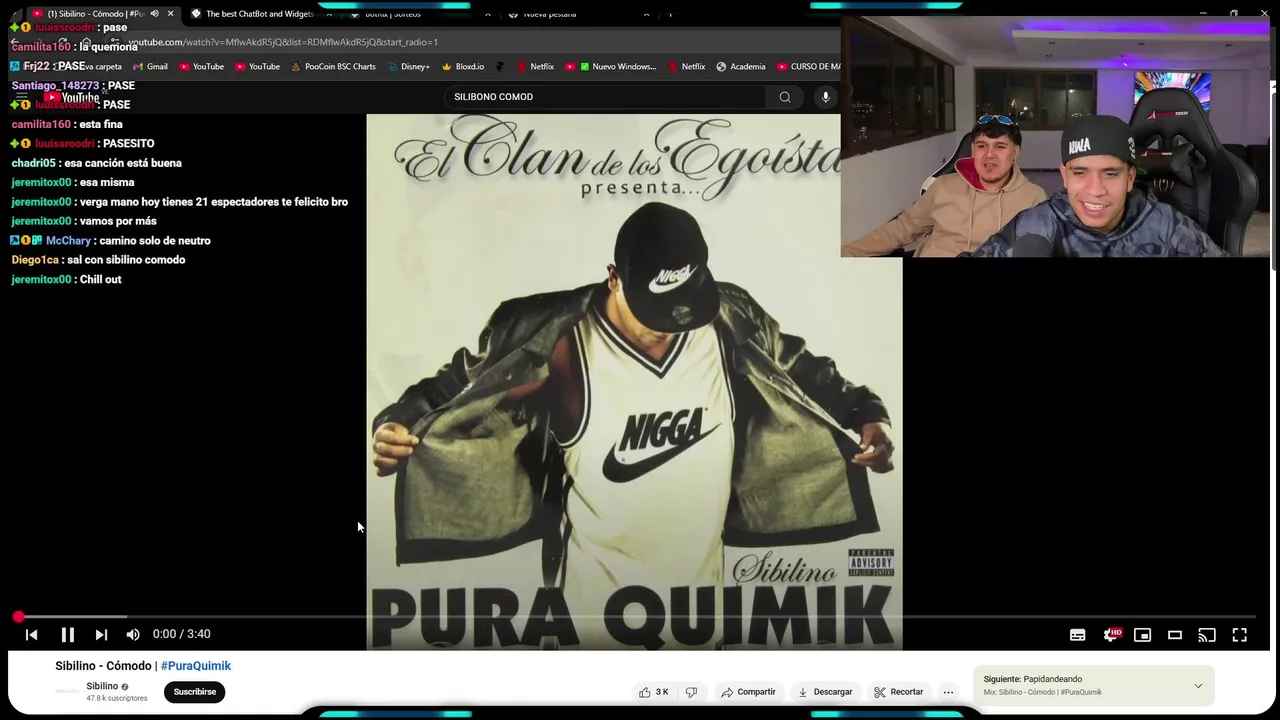
Task: Start voice search with microphone
Action: pyautogui.click(x=825, y=97)
